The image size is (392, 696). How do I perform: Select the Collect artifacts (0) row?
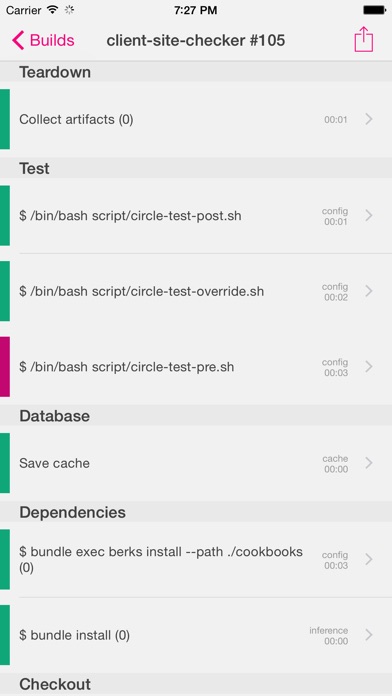pyautogui.click(x=196, y=119)
